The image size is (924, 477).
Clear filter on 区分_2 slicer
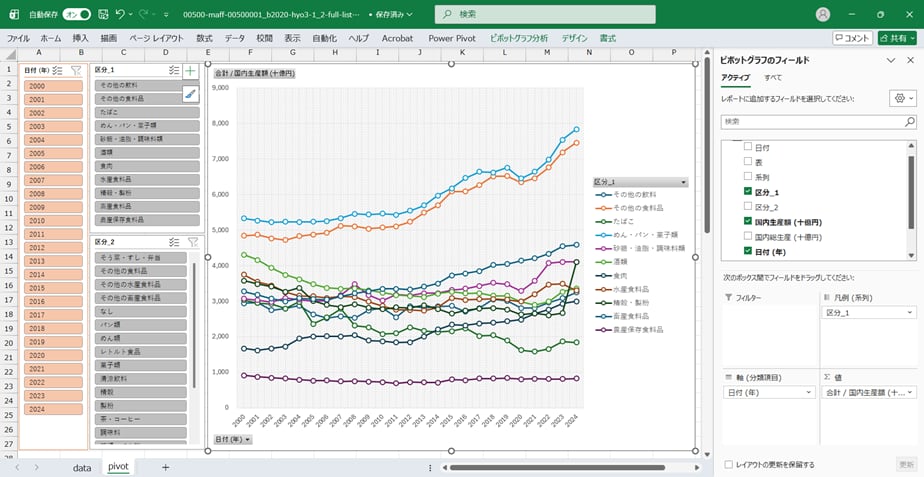point(192,242)
